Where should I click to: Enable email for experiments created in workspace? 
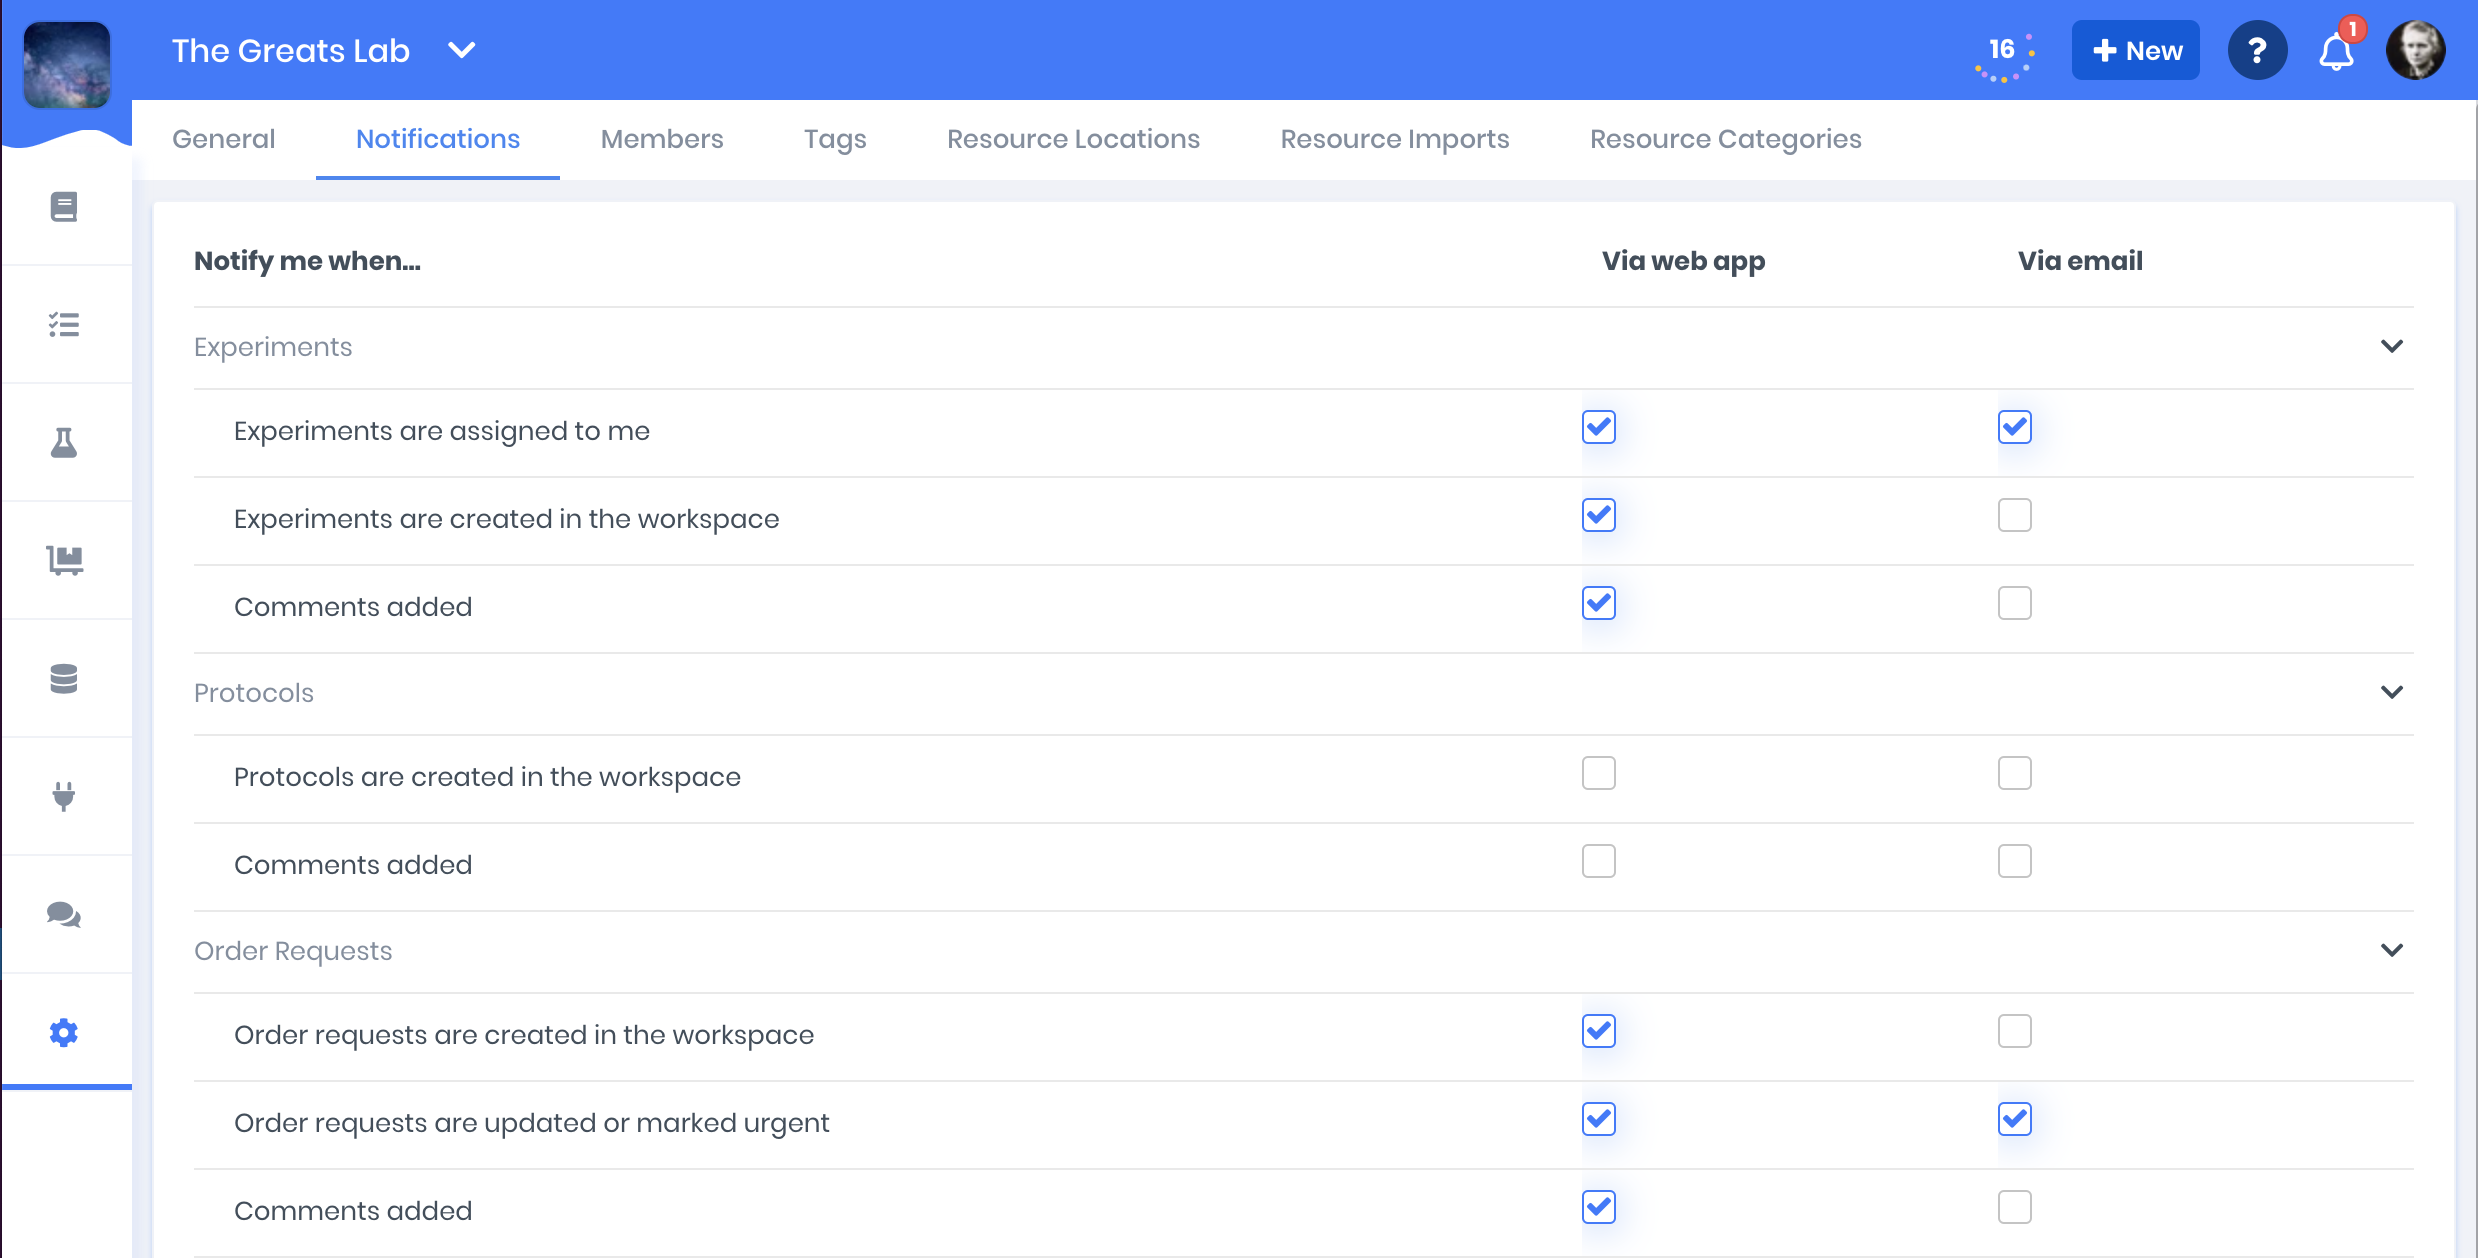2014,515
